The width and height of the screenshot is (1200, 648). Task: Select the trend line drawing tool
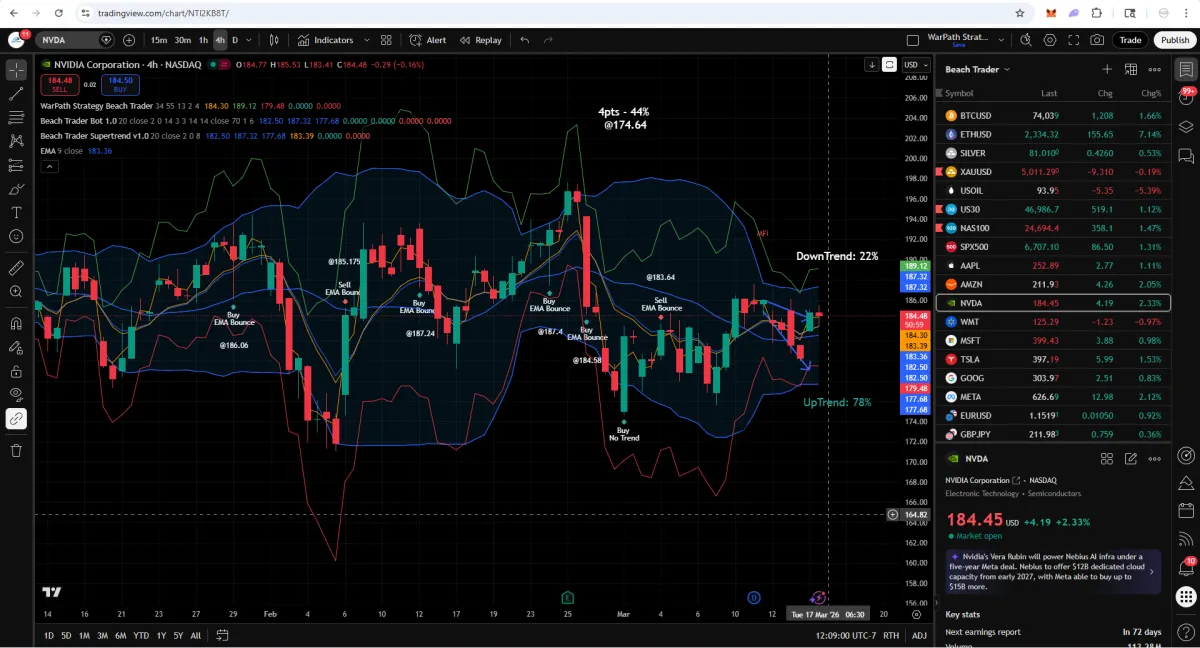pyautogui.click(x=16, y=94)
